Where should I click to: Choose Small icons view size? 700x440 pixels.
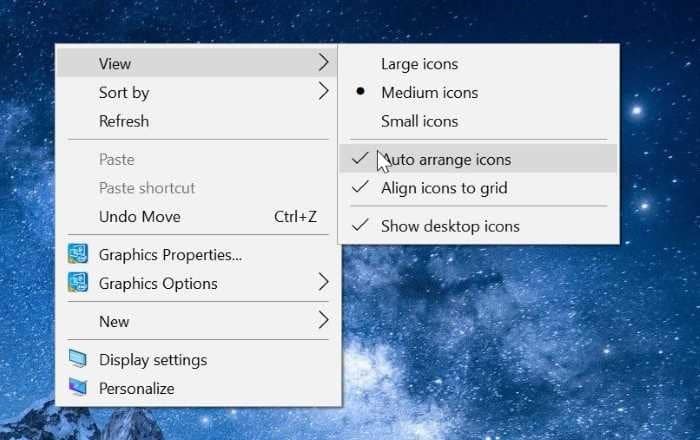point(419,121)
